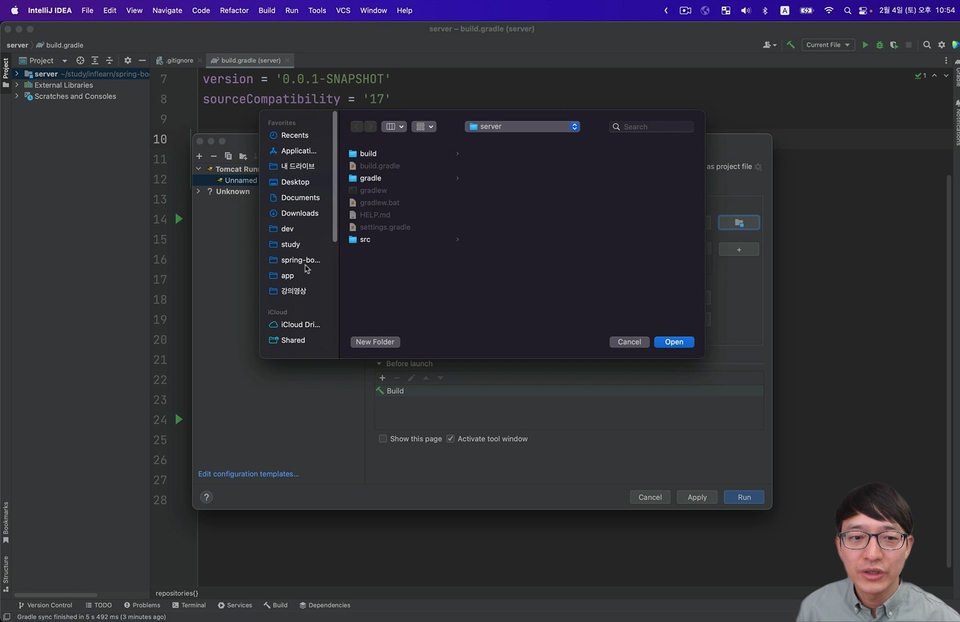
Task: Expand the gradle folder chevron
Action: coord(457,178)
